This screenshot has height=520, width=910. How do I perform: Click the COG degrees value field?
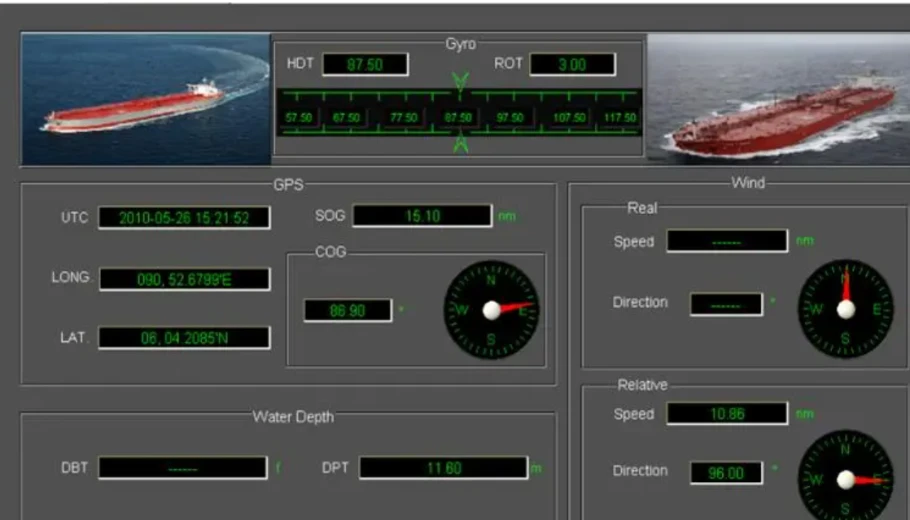(348, 311)
